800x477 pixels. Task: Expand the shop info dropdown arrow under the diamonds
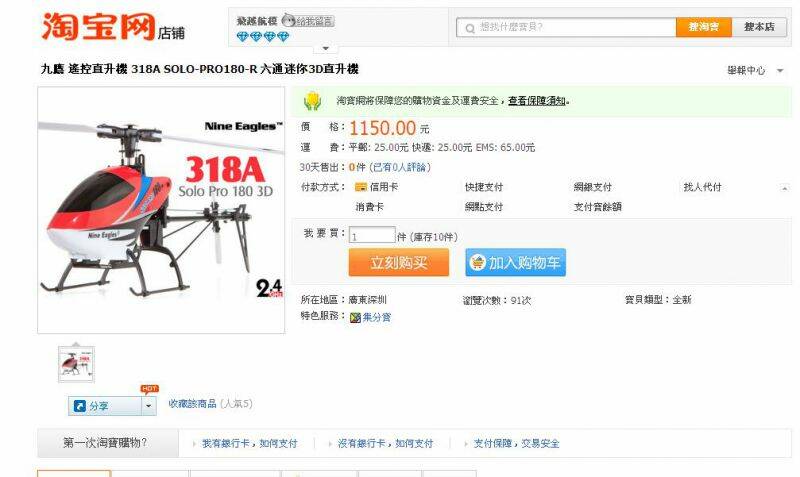click(x=326, y=48)
